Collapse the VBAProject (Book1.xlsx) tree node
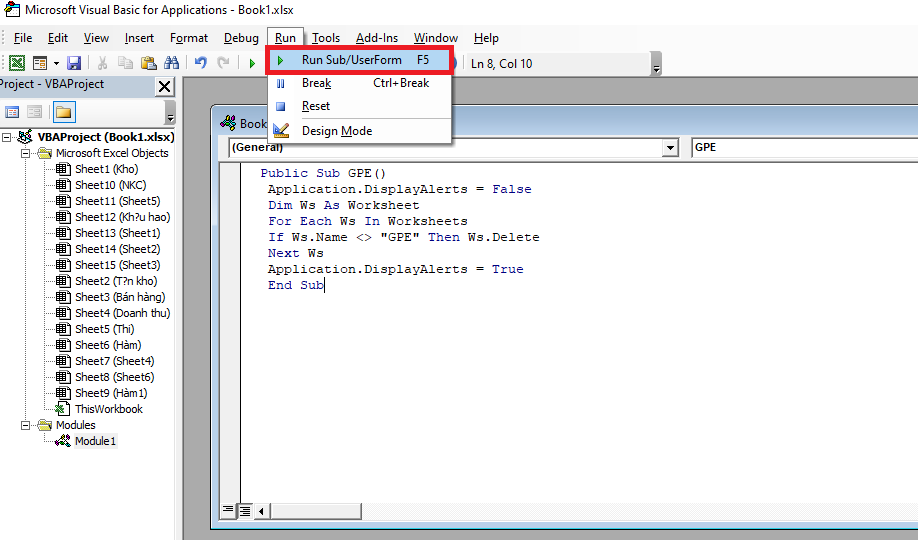This screenshot has width=918, height=540. coord(6,137)
